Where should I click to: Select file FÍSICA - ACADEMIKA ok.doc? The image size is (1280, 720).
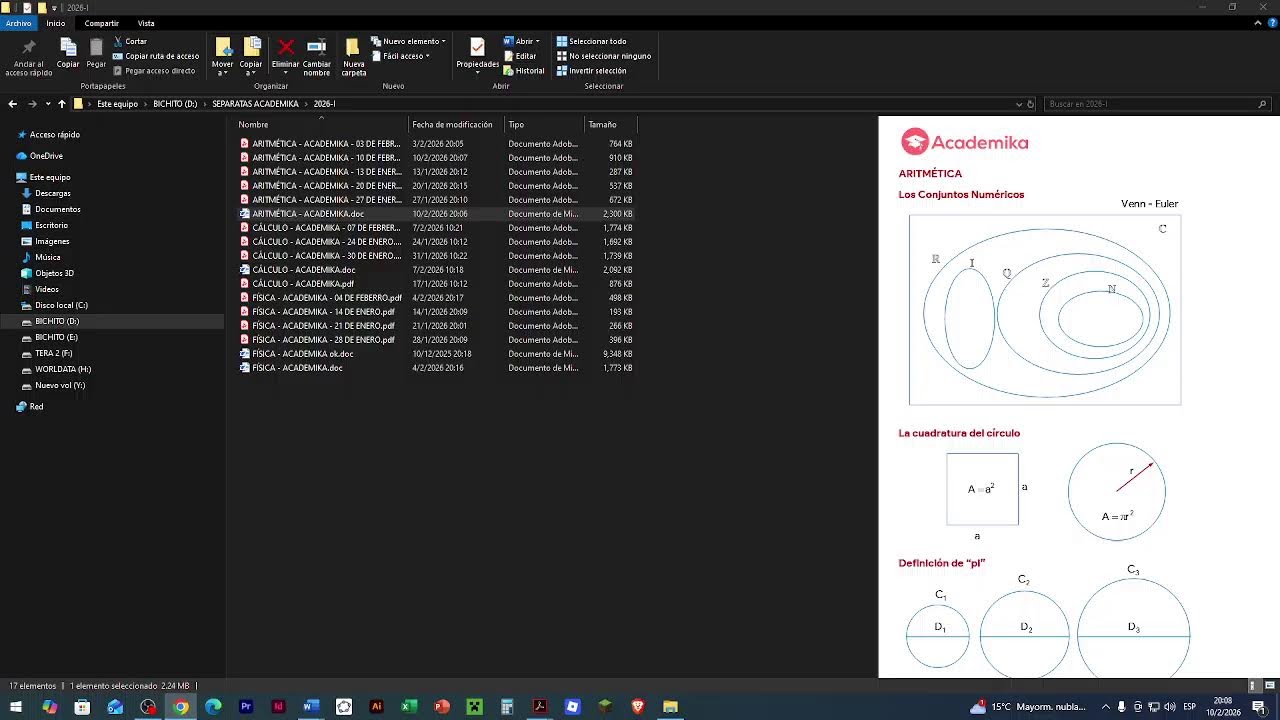(x=303, y=354)
